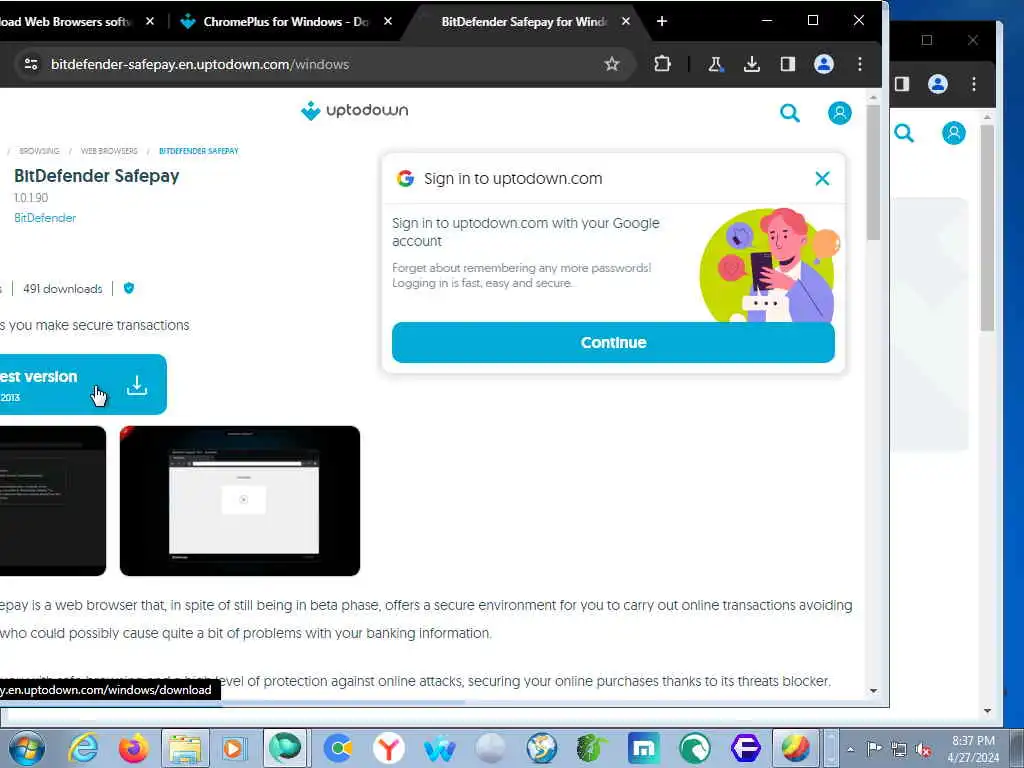This screenshot has height=768, width=1024.
Task: Open the Chrome profile avatar in the toolbar
Action: pos(824,64)
